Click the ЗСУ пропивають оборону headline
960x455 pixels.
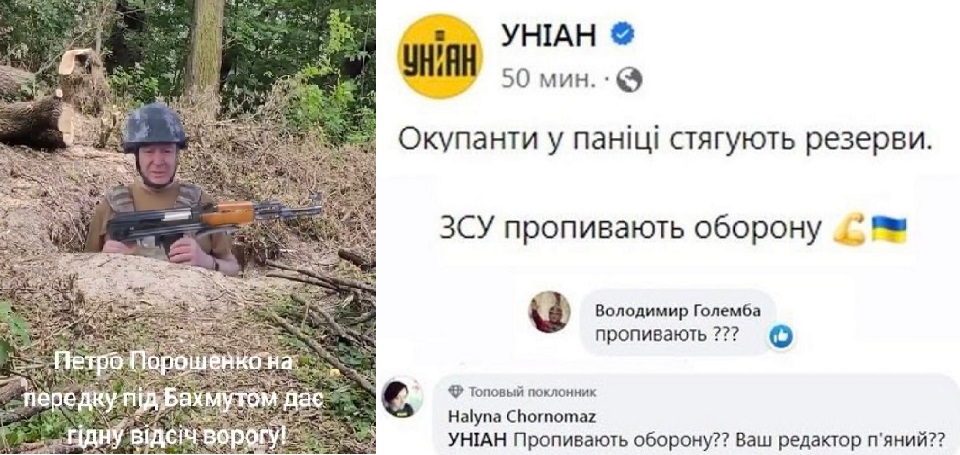pos(631,230)
